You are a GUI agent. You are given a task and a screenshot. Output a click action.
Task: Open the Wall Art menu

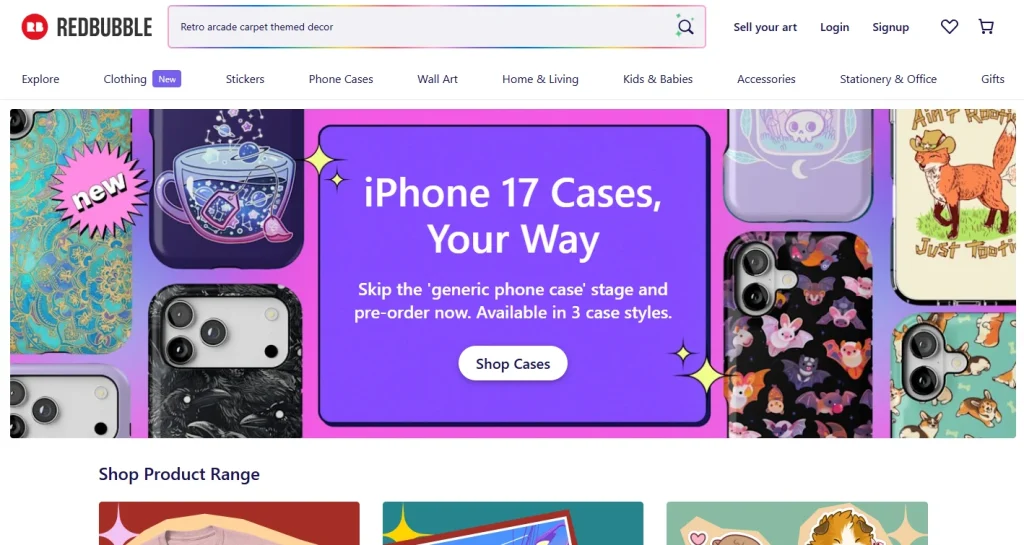tap(438, 79)
